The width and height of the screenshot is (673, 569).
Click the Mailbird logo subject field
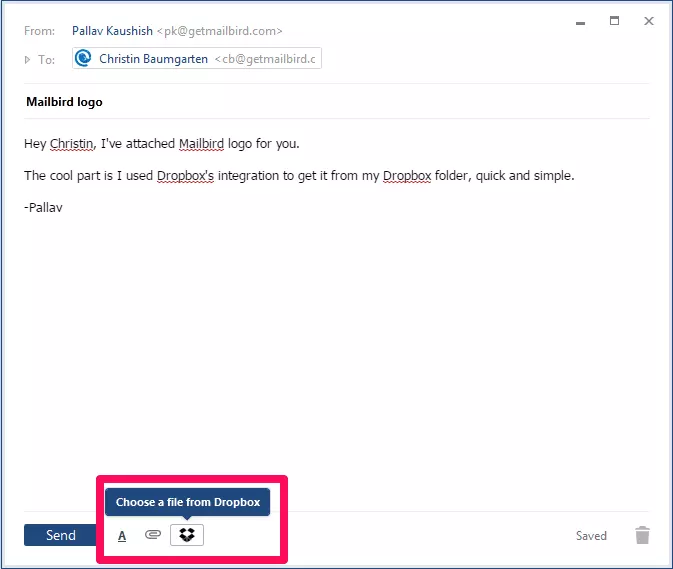click(337, 102)
